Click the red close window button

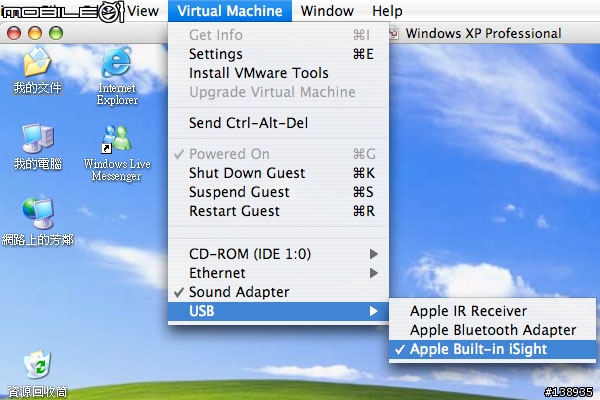pos(14,33)
